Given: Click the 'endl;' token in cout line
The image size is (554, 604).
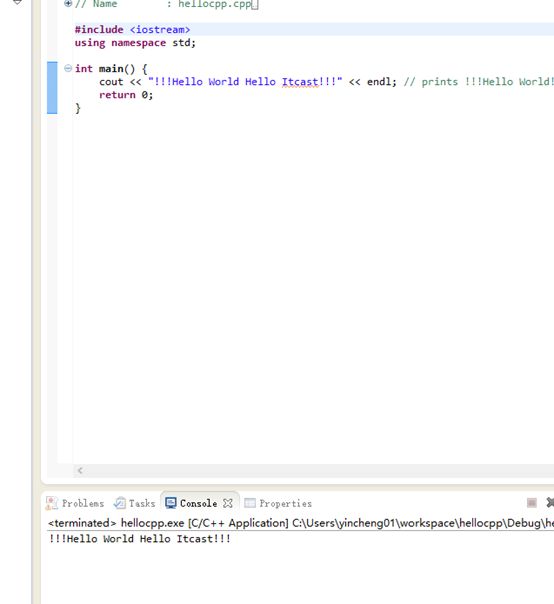Looking at the screenshot, I should click(x=381, y=82).
